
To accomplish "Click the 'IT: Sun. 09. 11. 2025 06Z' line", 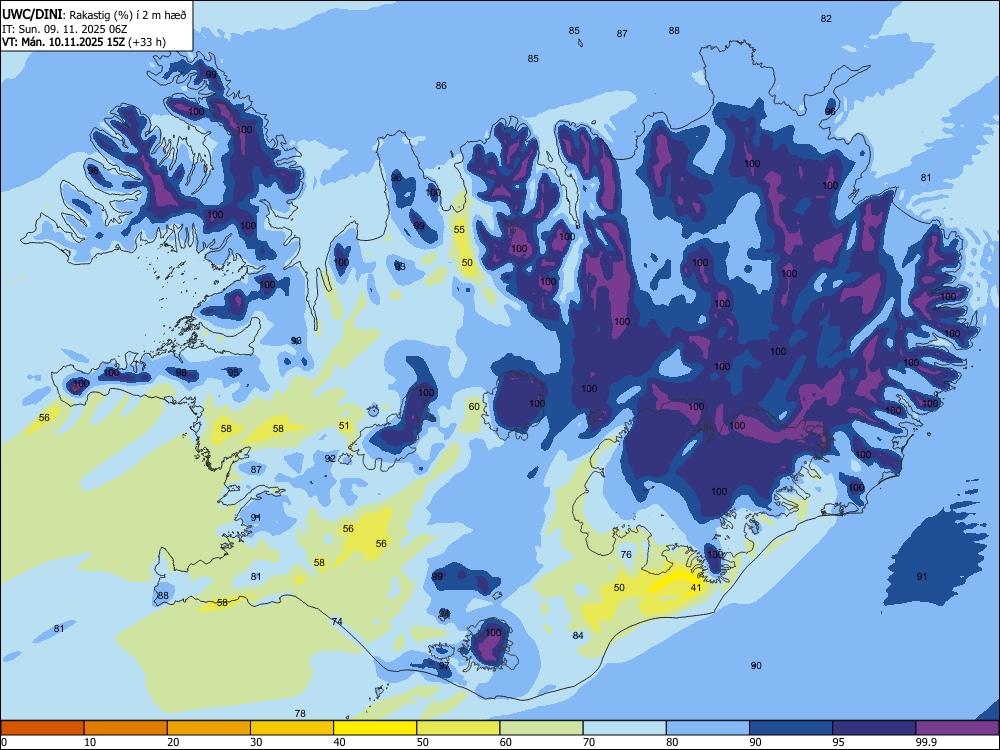I will click(x=66, y=29).
